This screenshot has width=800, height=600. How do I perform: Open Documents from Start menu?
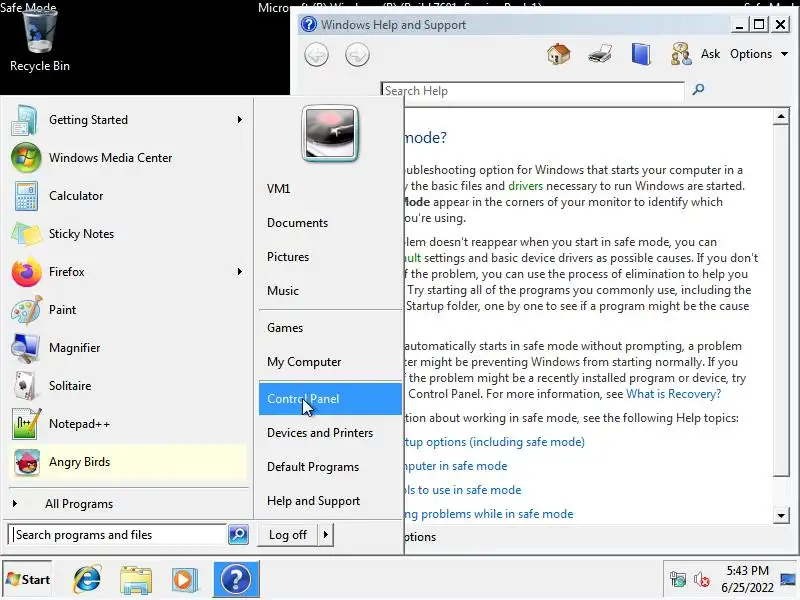pos(330,223)
